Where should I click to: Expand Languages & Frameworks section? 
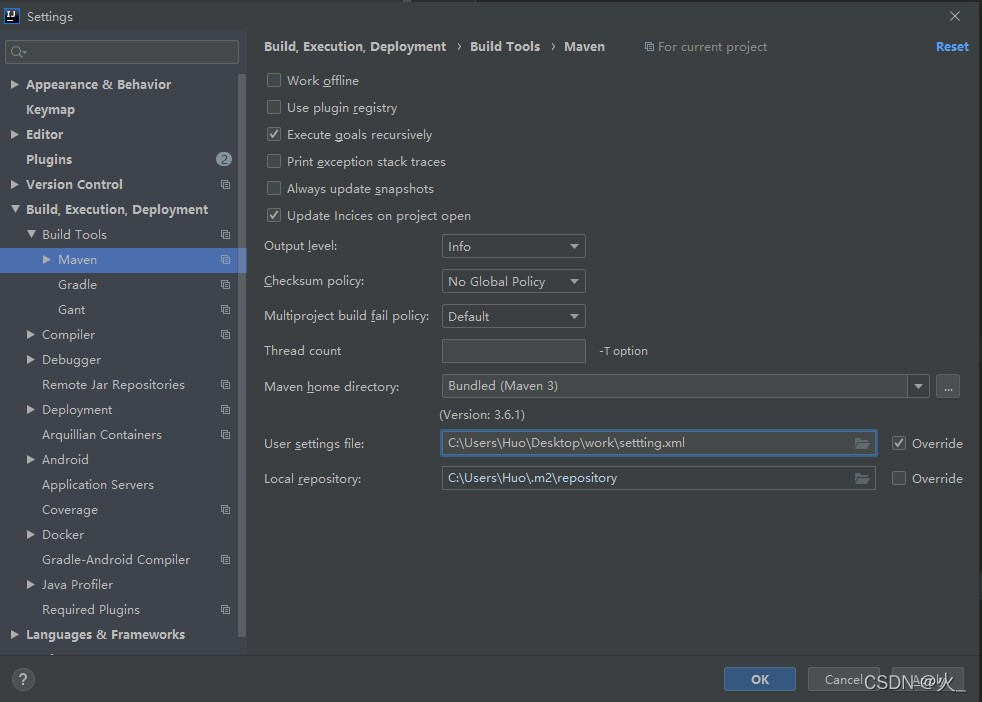pyautogui.click(x=15, y=634)
